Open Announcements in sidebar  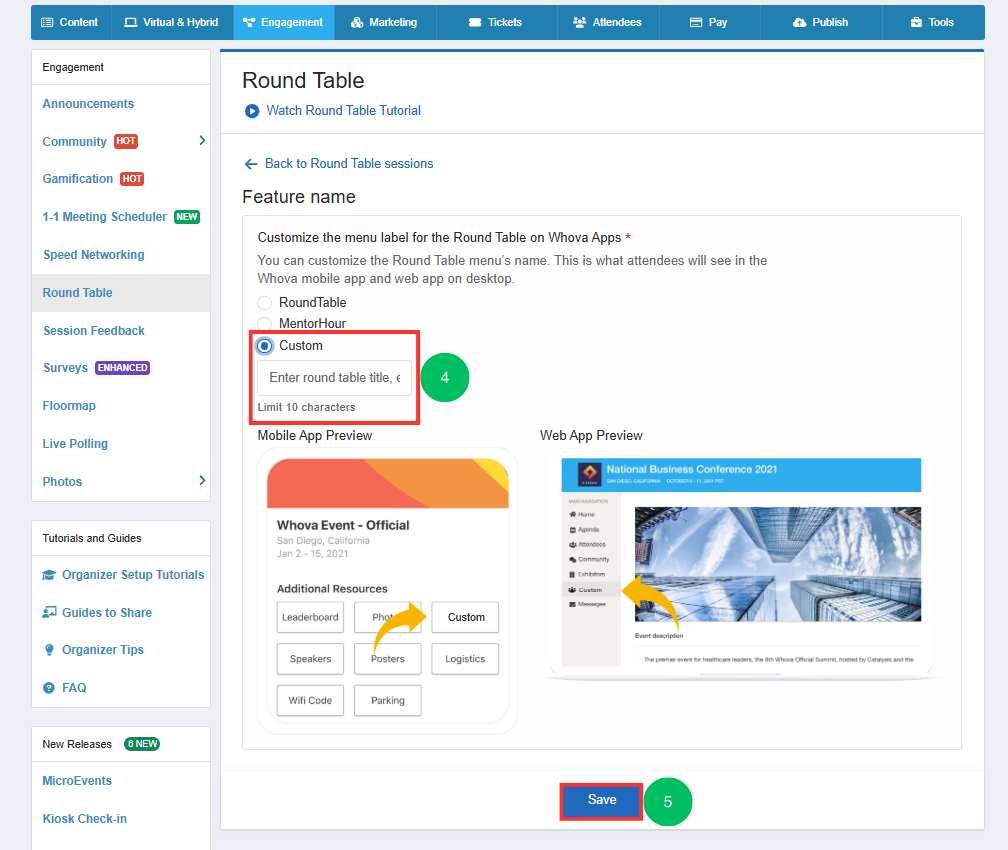(88, 104)
